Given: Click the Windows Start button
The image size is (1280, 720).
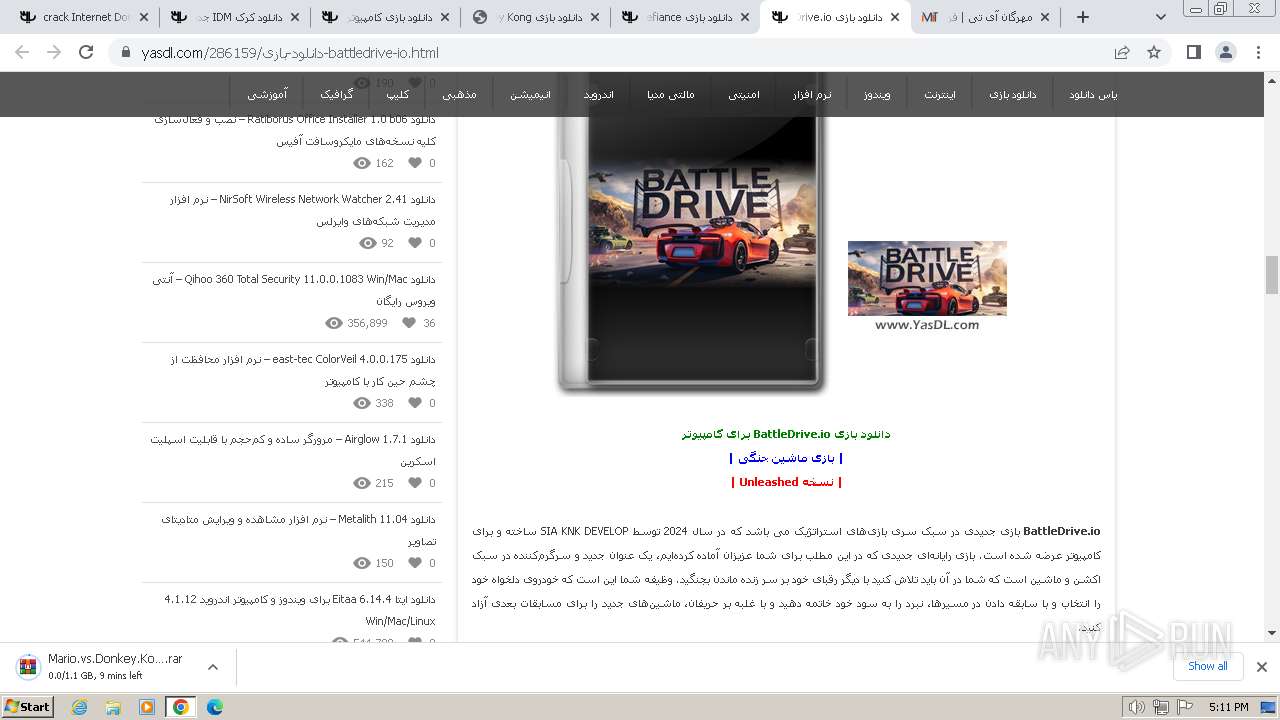Looking at the screenshot, I should 27,706.
